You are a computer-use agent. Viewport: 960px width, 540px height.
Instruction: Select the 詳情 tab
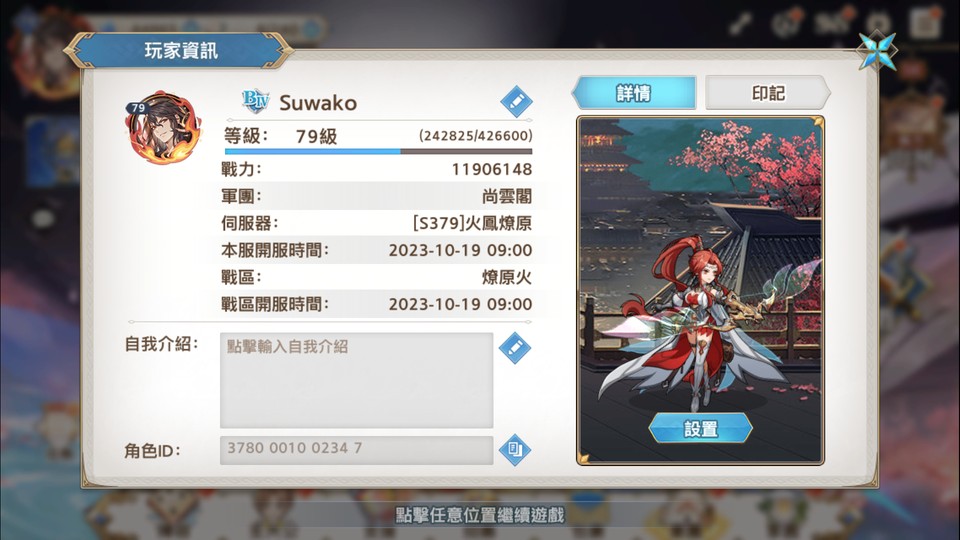coord(634,93)
